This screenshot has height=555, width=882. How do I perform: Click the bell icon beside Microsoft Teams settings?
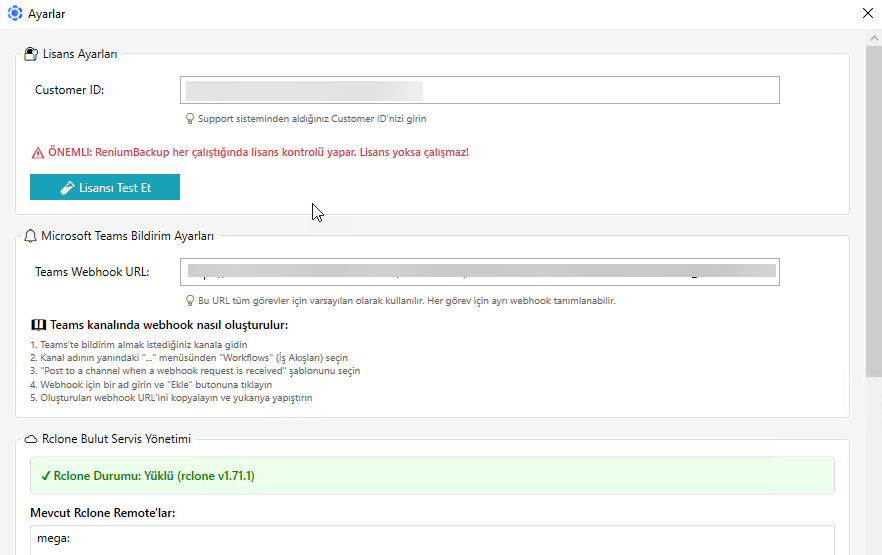tap(30, 236)
